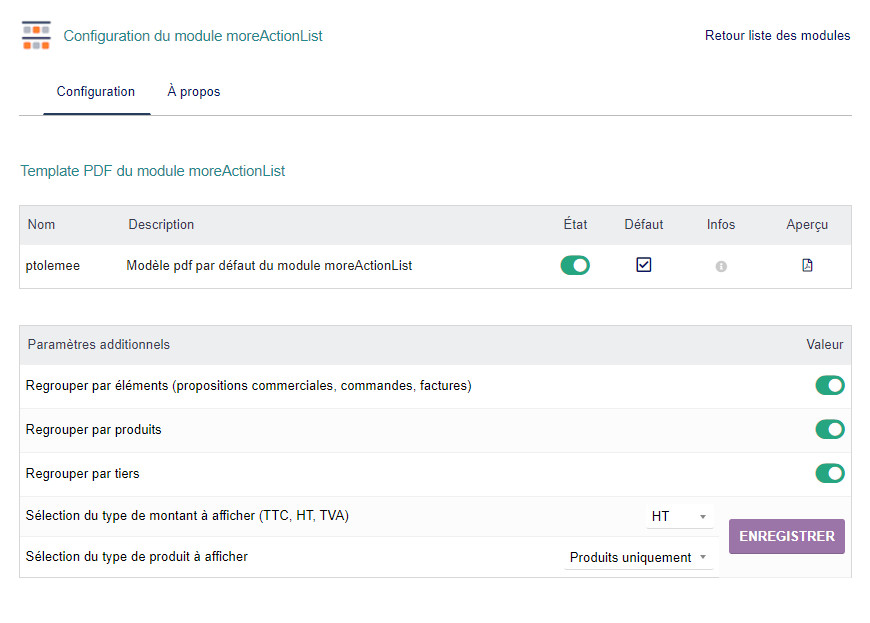The height and width of the screenshot is (623, 870).
Task: Click the Configuration du module moreActionList title
Action: (193, 36)
